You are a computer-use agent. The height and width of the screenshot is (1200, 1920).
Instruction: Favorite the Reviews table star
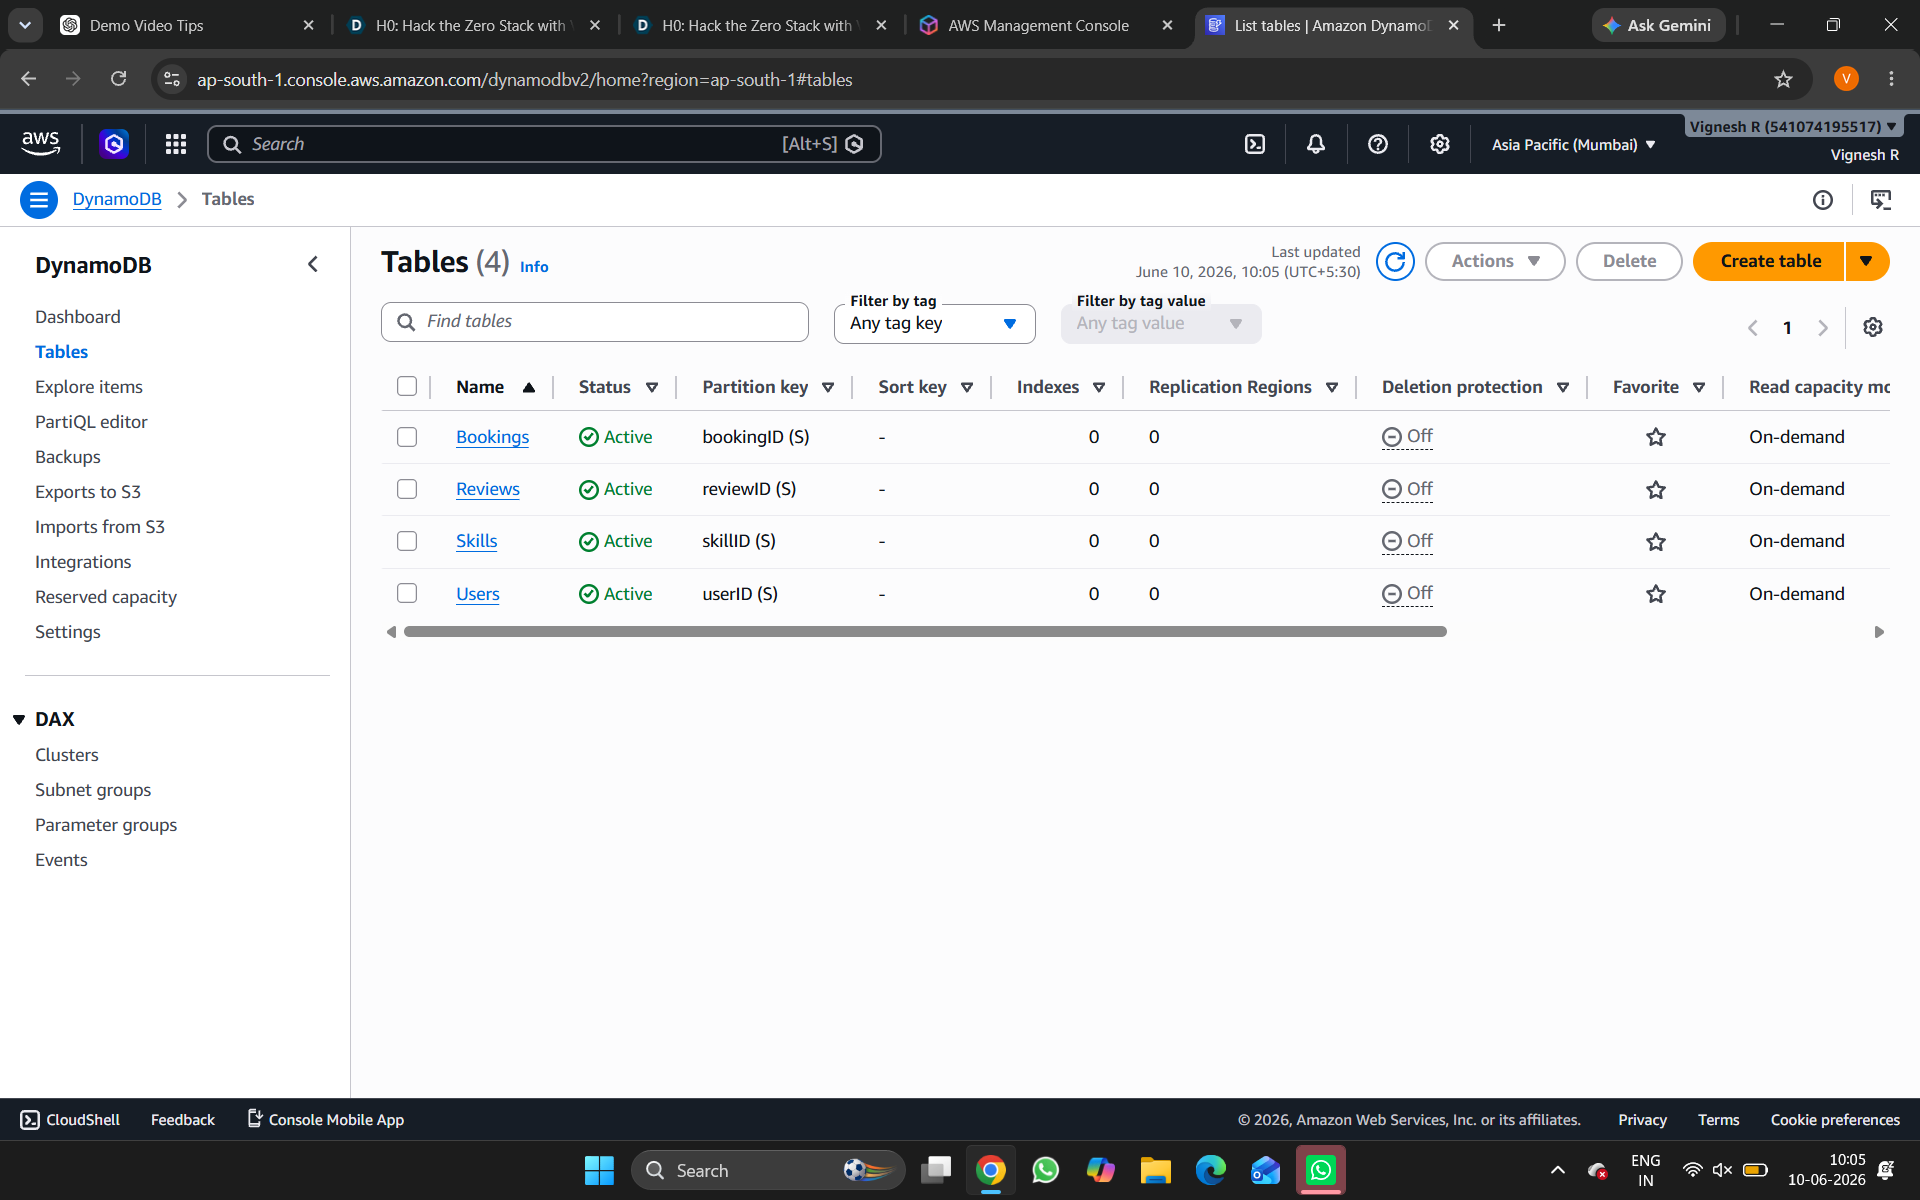pos(1656,490)
